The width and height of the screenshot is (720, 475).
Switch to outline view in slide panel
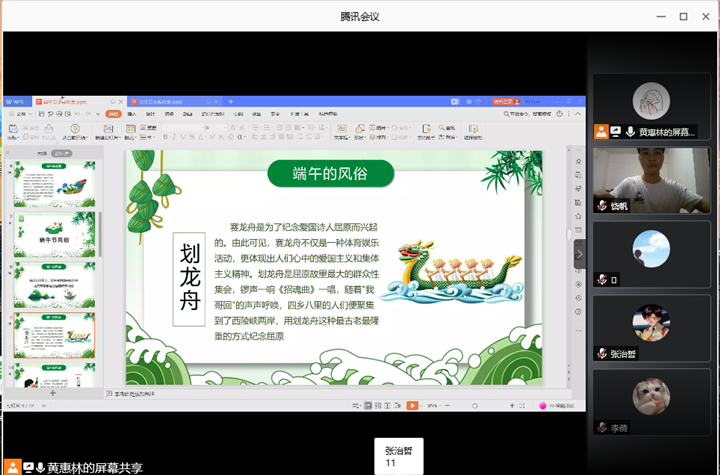42,153
